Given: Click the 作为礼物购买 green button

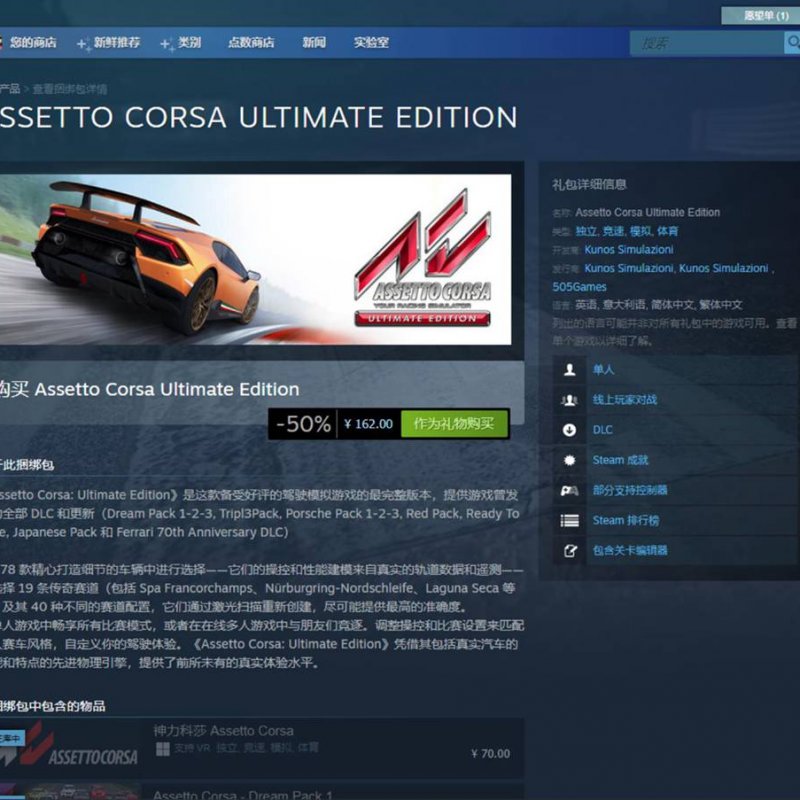Looking at the screenshot, I should tap(454, 423).
